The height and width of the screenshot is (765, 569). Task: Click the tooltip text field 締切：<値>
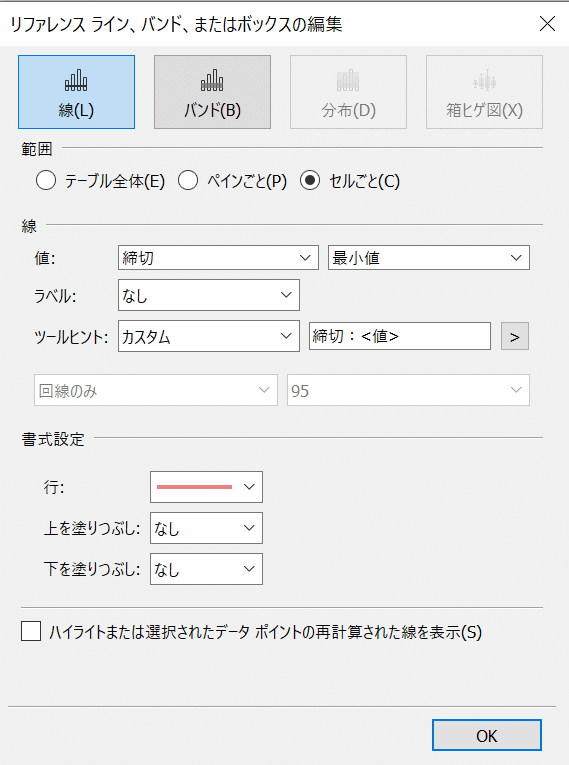click(400, 336)
